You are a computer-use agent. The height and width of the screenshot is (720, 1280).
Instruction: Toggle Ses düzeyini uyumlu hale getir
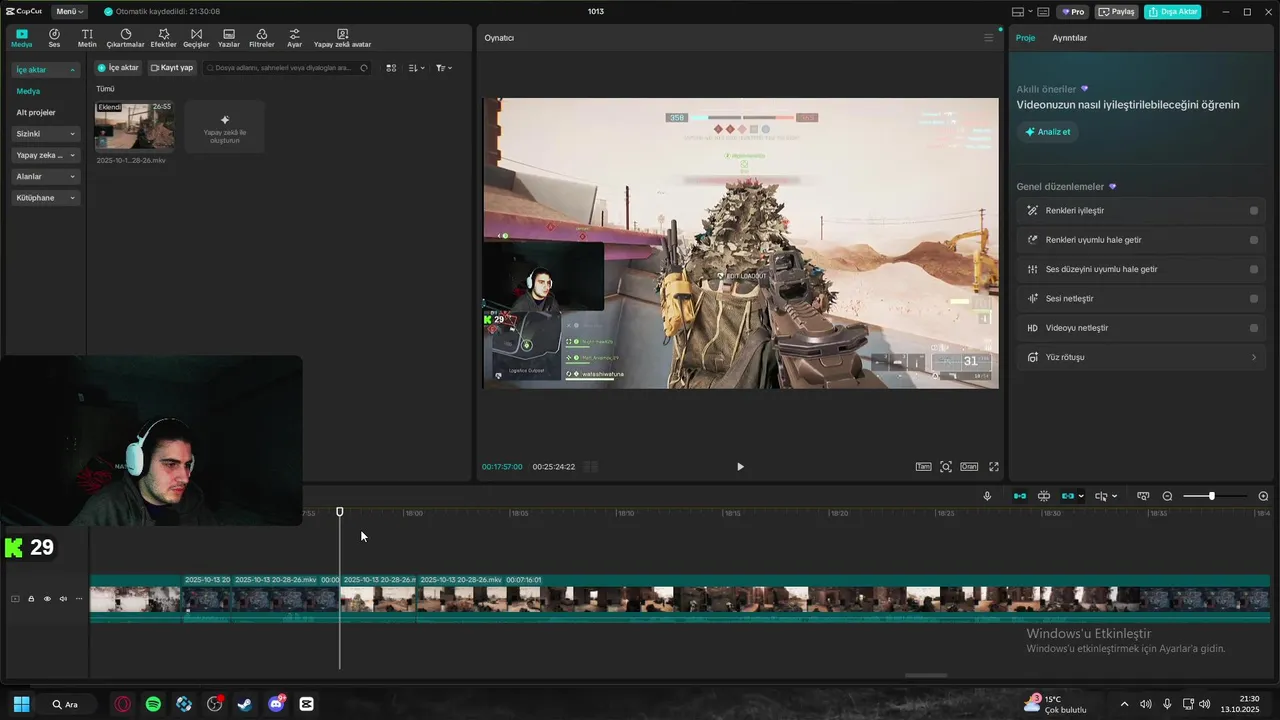1254,269
